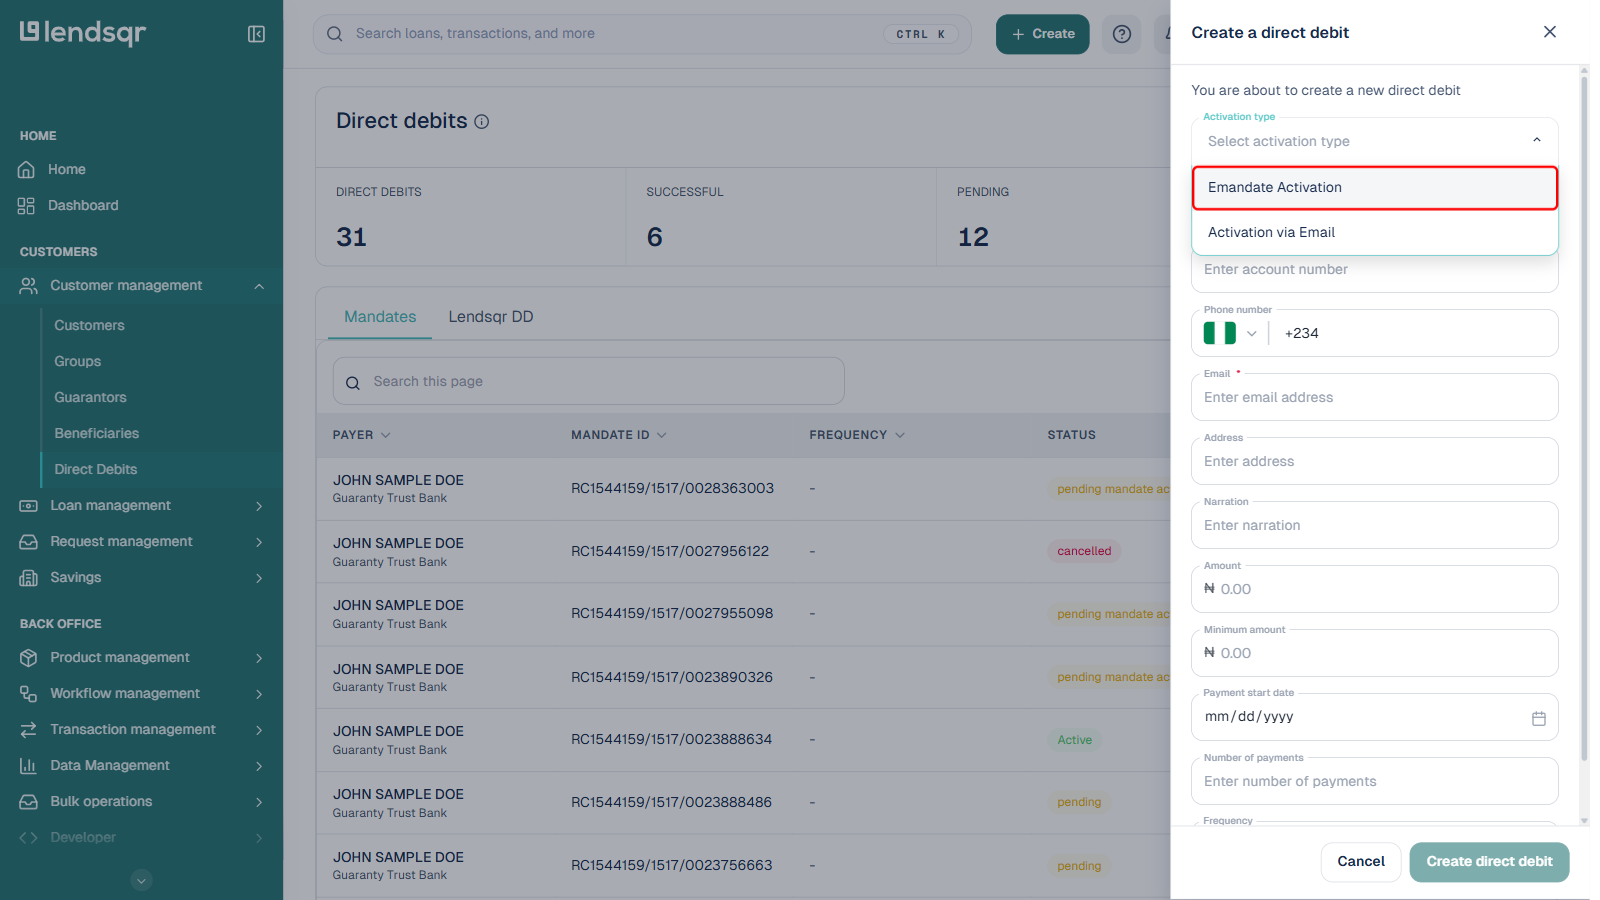Viewport: 1600px width, 900px height.
Task: Click the info icon beside Direct debits
Action: pyautogui.click(x=482, y=122)
